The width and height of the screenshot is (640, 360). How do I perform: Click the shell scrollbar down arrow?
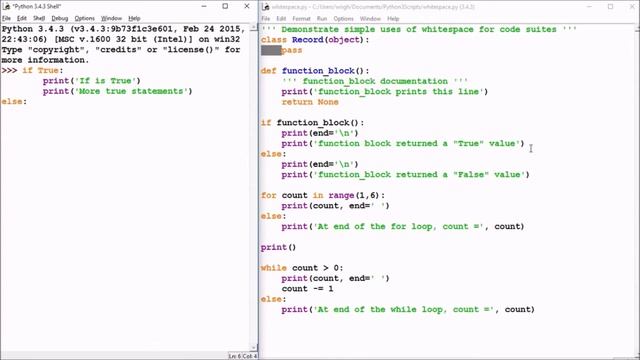click(x=253, y=347)
